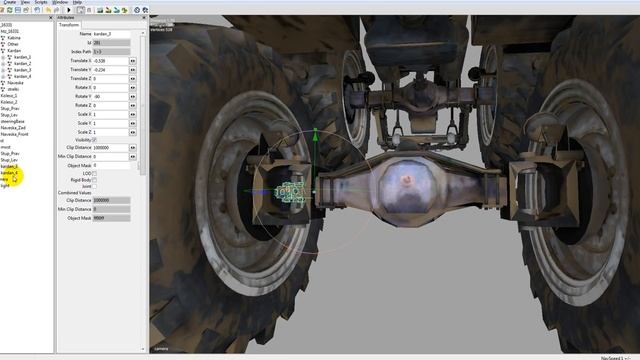
Task: Enable the Joint checkbox
Action: pos(94,187)
